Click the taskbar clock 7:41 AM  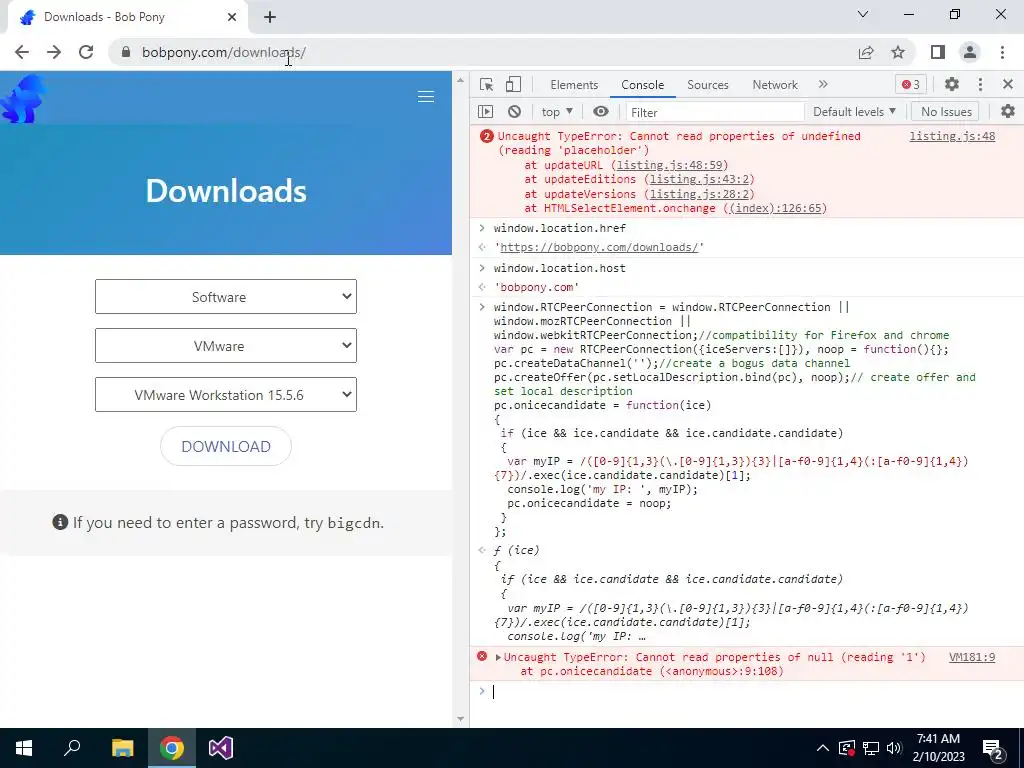938,739
